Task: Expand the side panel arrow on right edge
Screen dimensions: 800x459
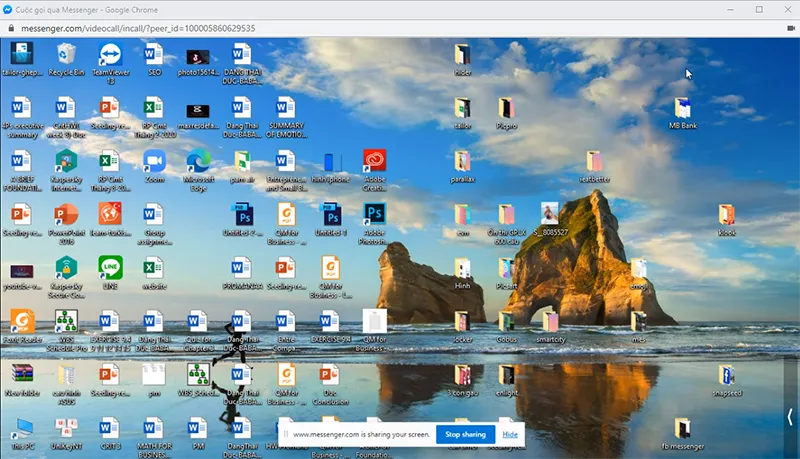Action: coord(790,418)
